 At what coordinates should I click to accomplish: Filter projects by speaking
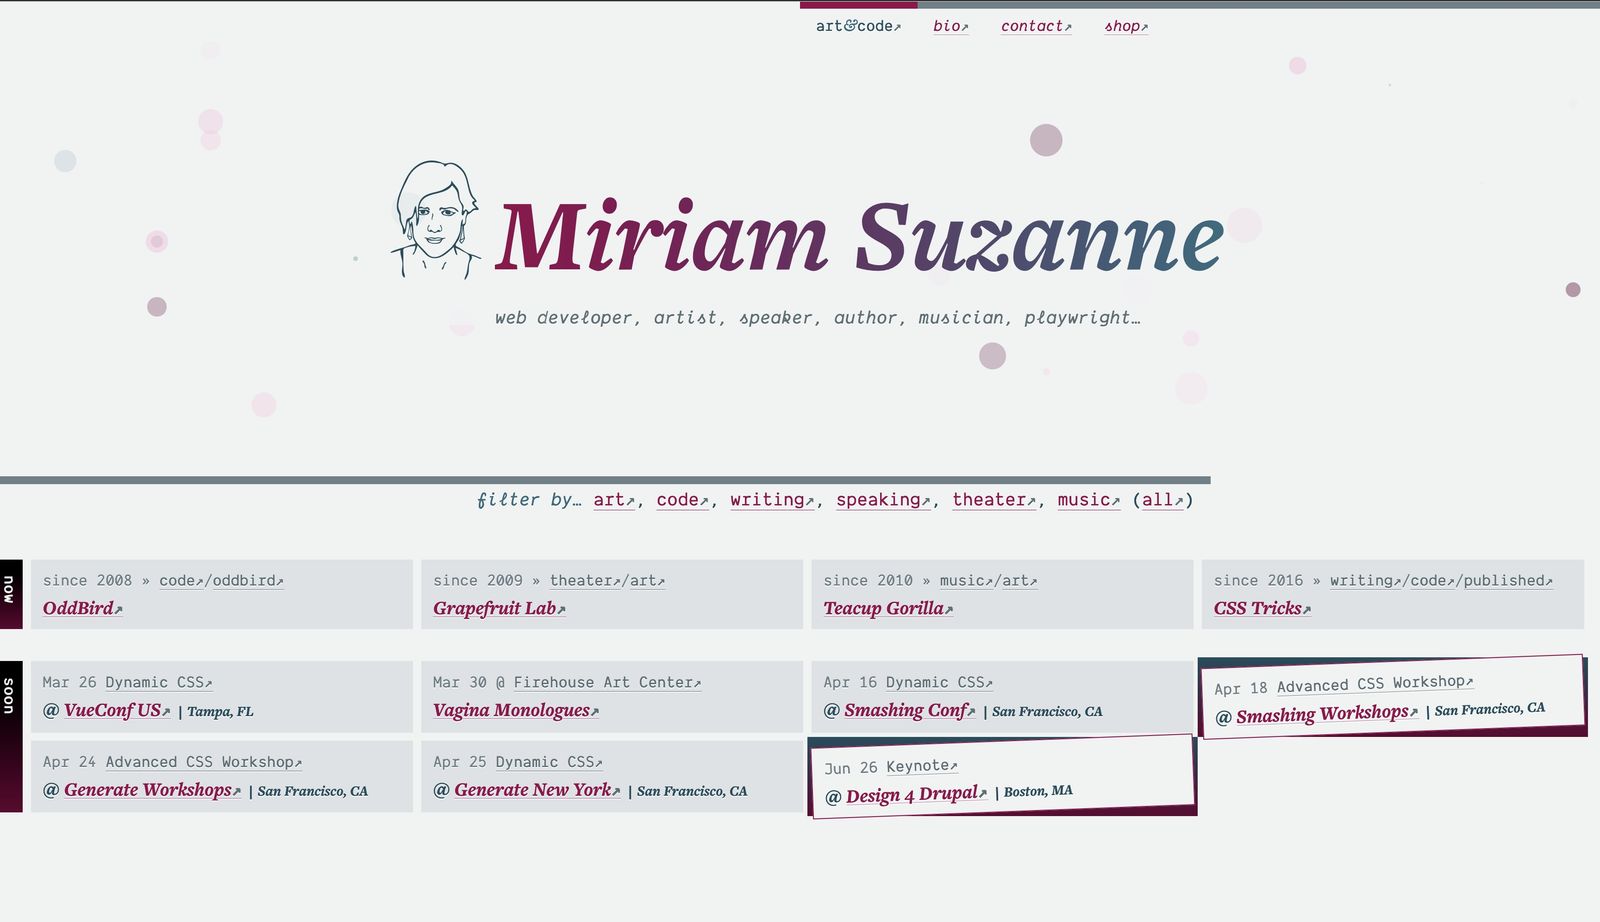882,500
